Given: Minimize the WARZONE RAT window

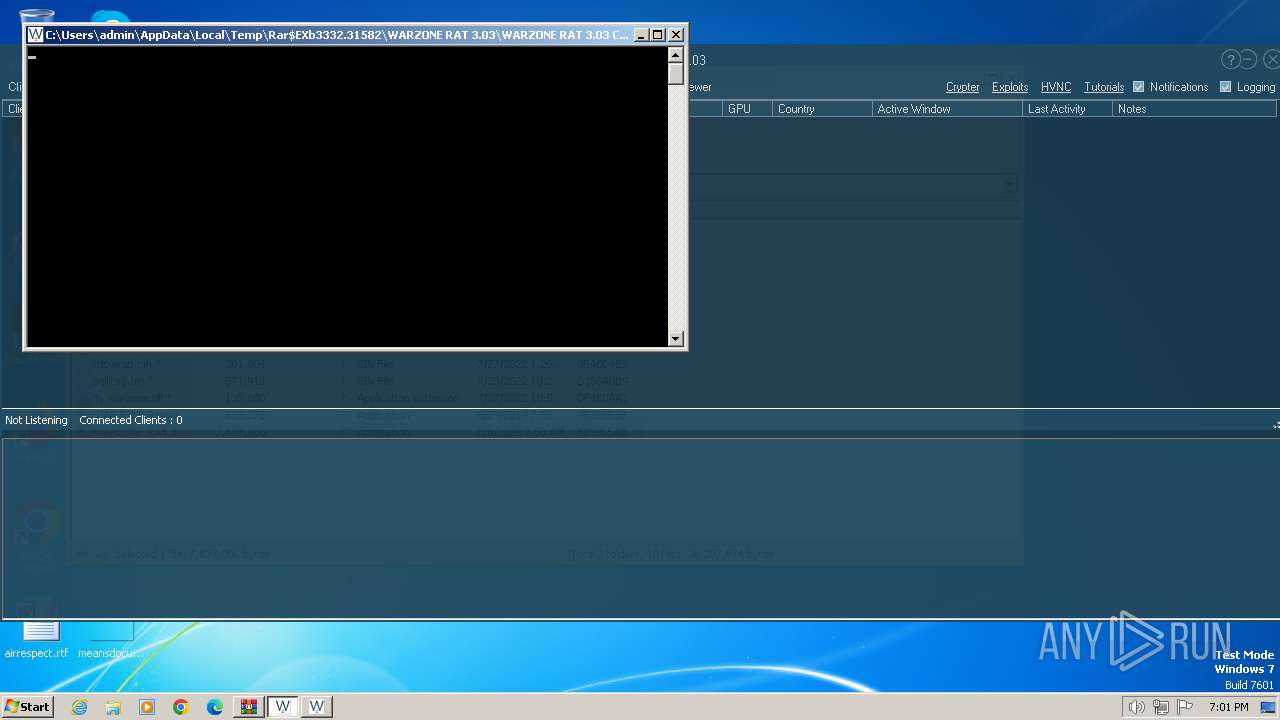Looking at the screenshot, I should click(x=1249, y=60).
